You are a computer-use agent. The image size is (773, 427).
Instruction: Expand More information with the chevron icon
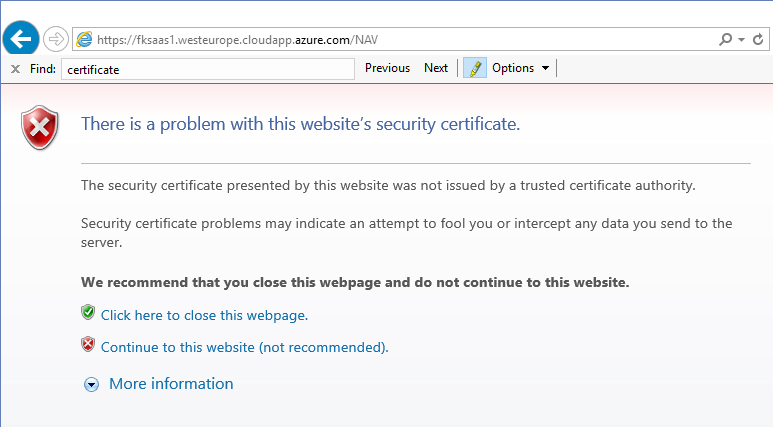point(92,384)
